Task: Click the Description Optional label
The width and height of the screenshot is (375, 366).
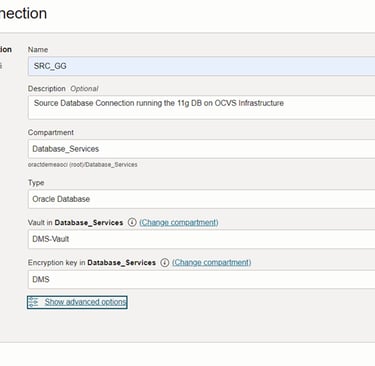Action: tap(63, 89)
